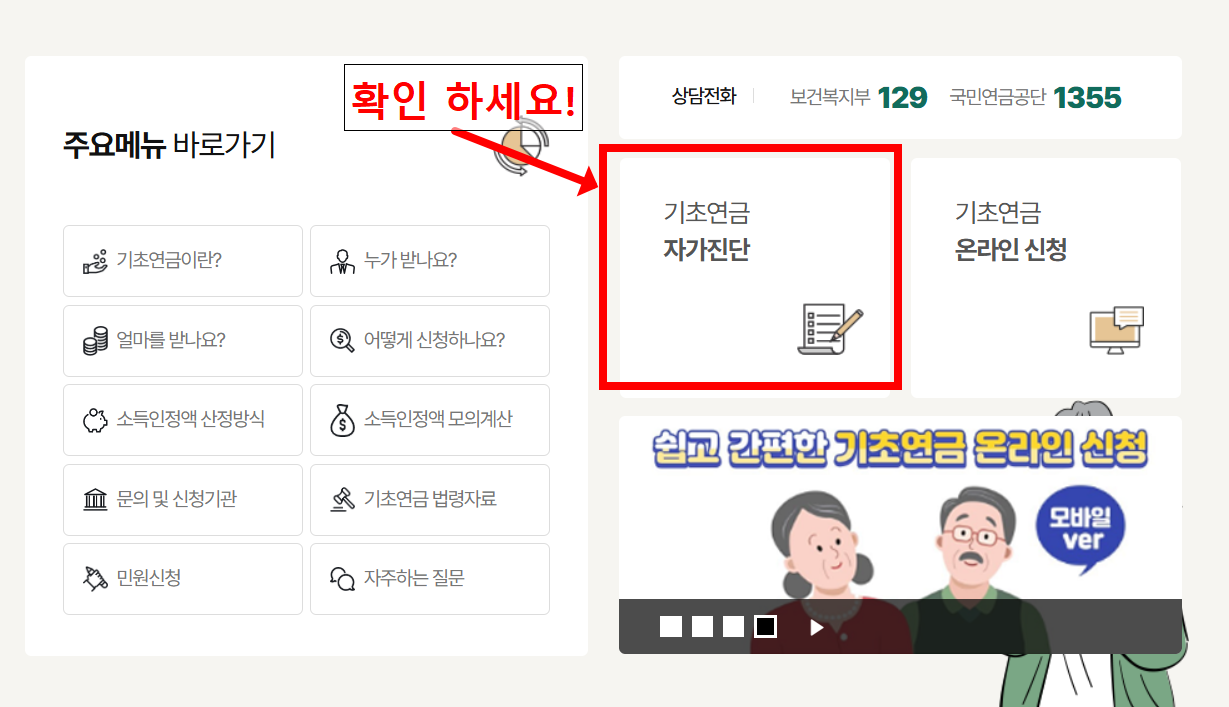Click the gavel icon beside 기초연금 법령자료
Screen dimensions: 1229x707
point(344,500)
